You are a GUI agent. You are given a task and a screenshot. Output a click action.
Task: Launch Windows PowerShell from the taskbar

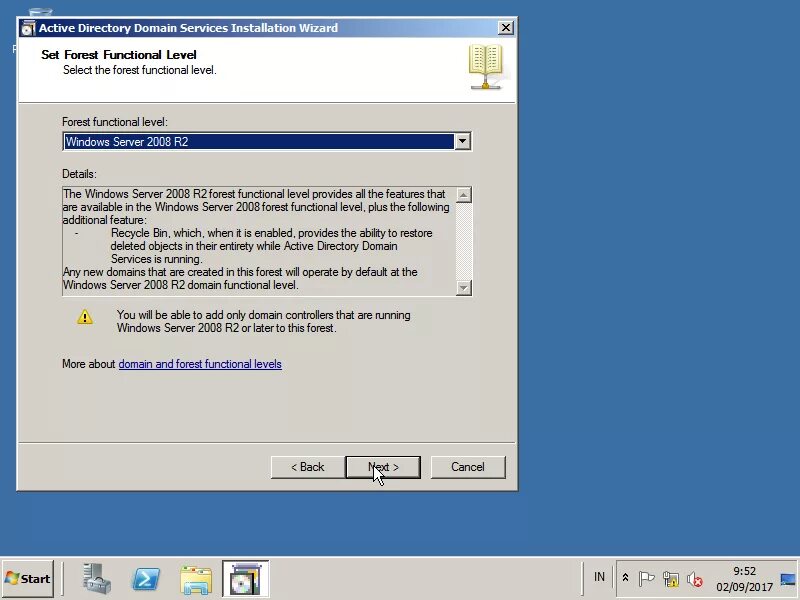point(146,579)
